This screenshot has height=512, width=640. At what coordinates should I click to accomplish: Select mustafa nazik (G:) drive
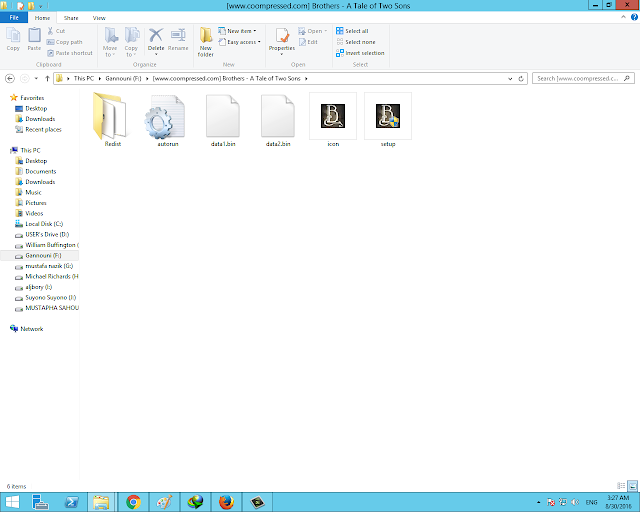tap(44, 266)
